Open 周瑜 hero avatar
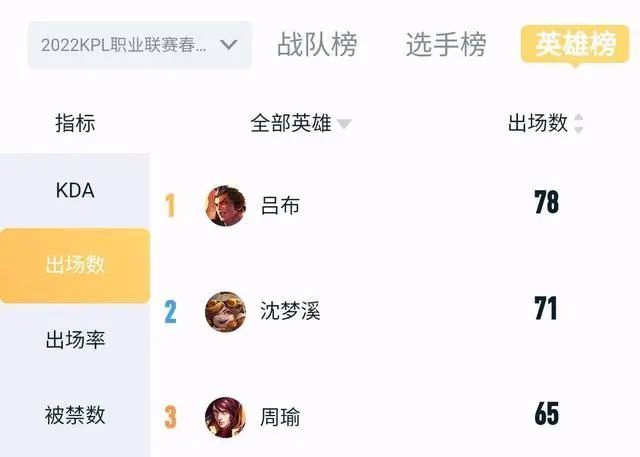Viewport: 640px width, 457px height. coord(225,417)
